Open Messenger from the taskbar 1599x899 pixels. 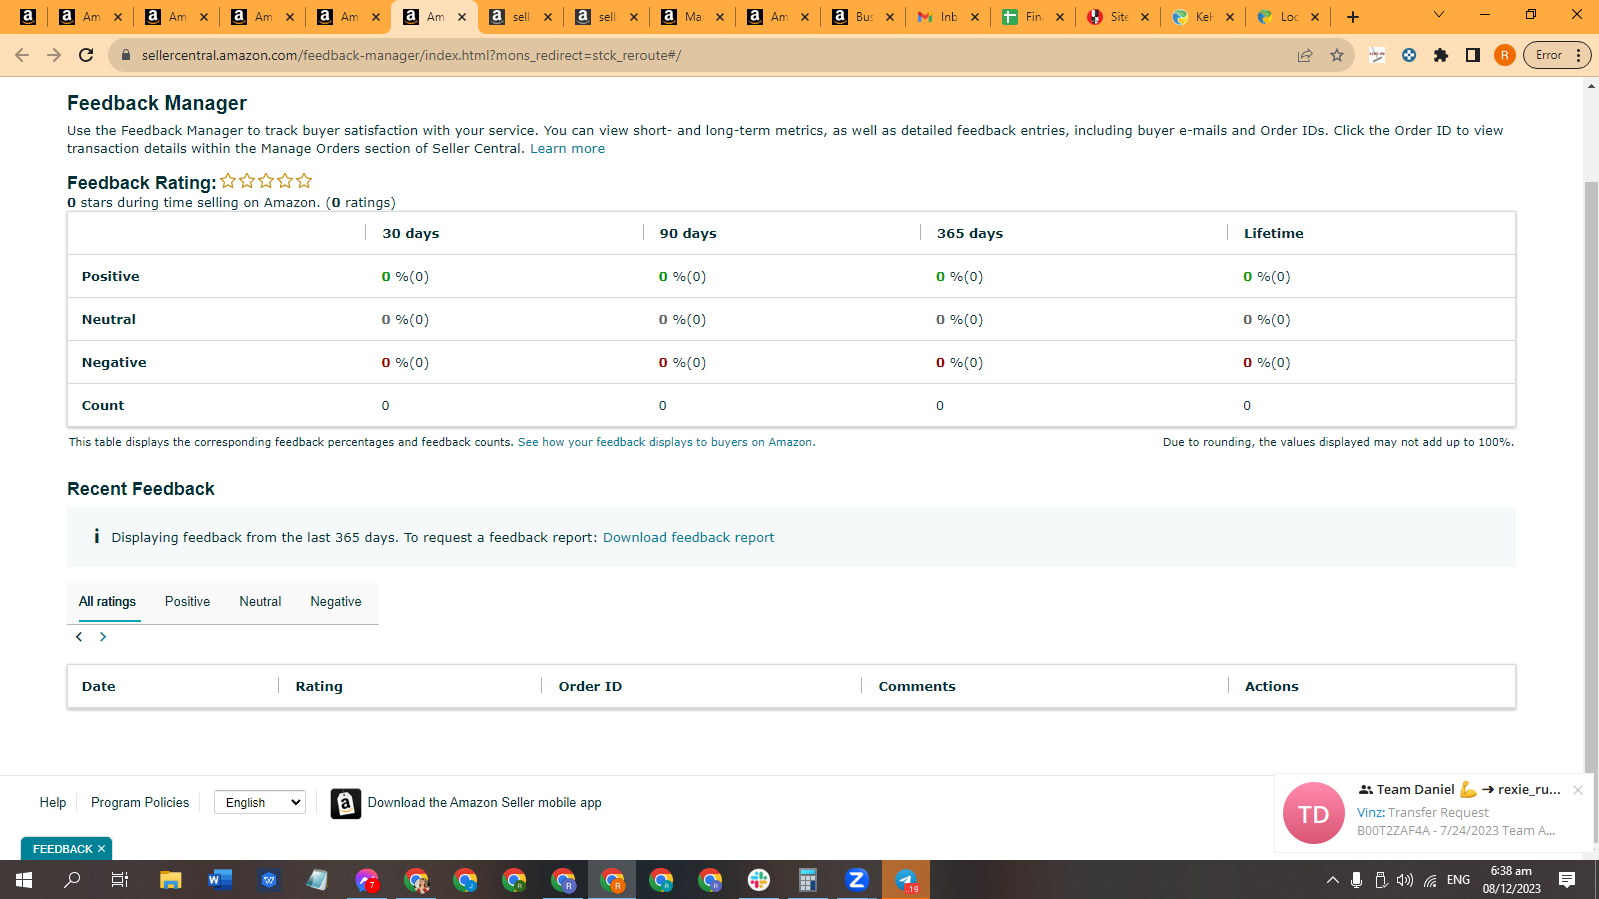(367, 880)
